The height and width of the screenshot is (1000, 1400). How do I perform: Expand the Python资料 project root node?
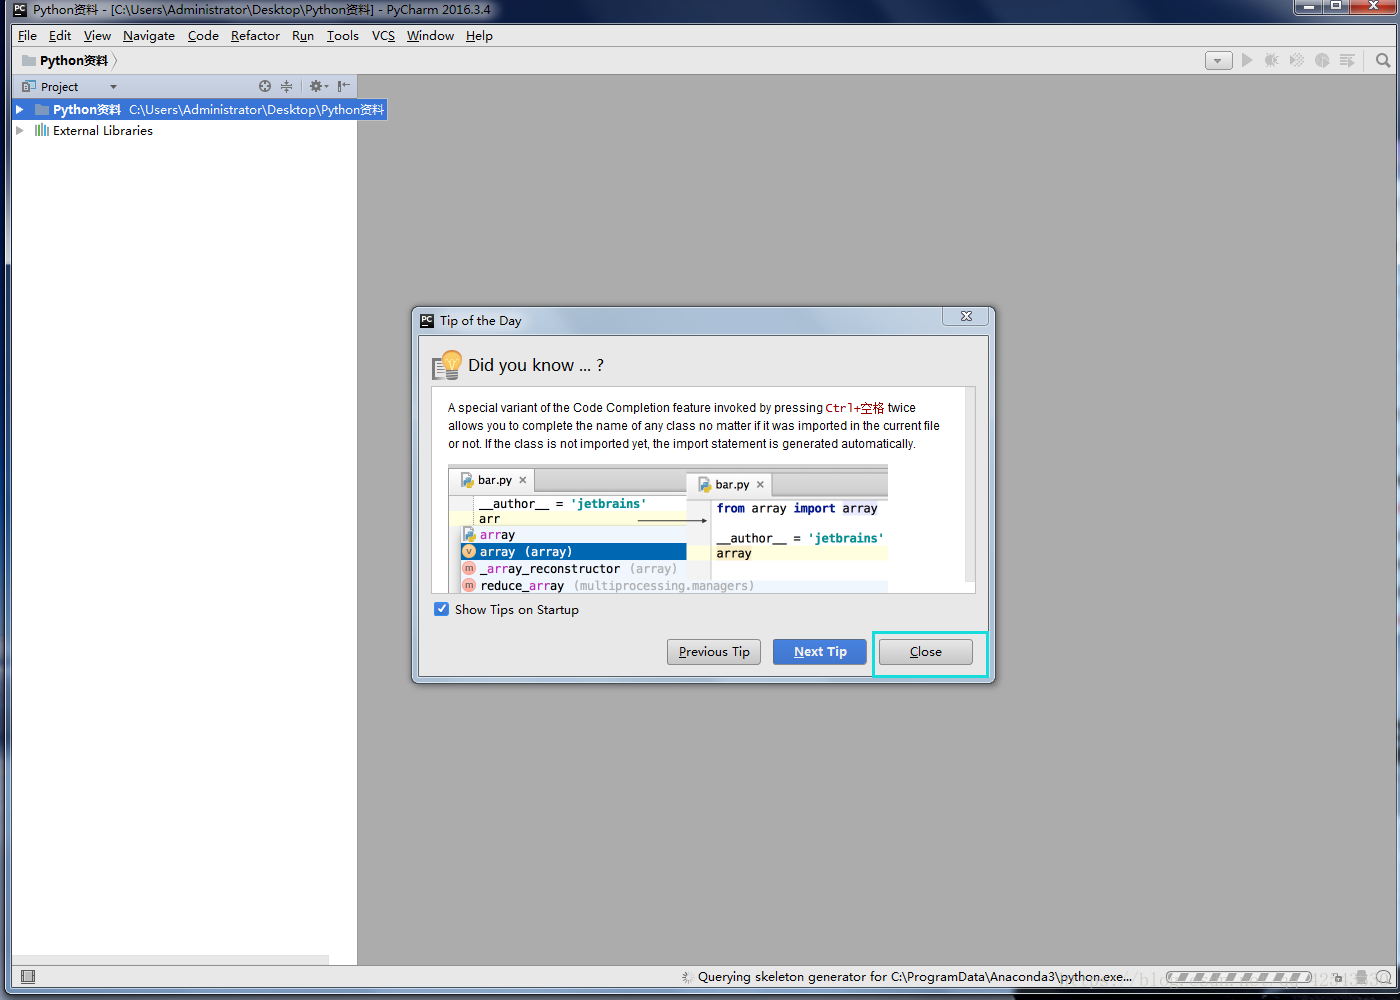(x=19, y=109)
